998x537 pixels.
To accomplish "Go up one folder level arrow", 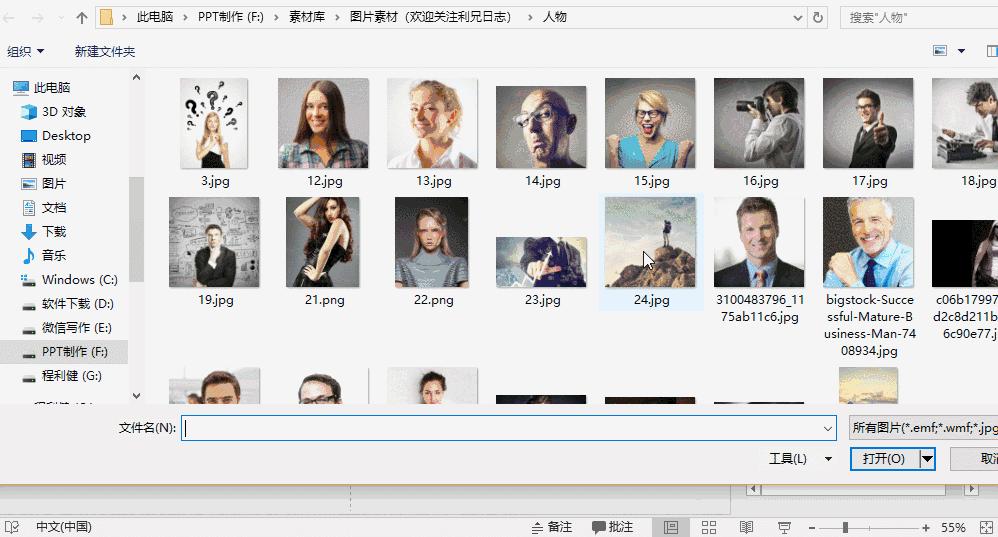I will point(81,18).
